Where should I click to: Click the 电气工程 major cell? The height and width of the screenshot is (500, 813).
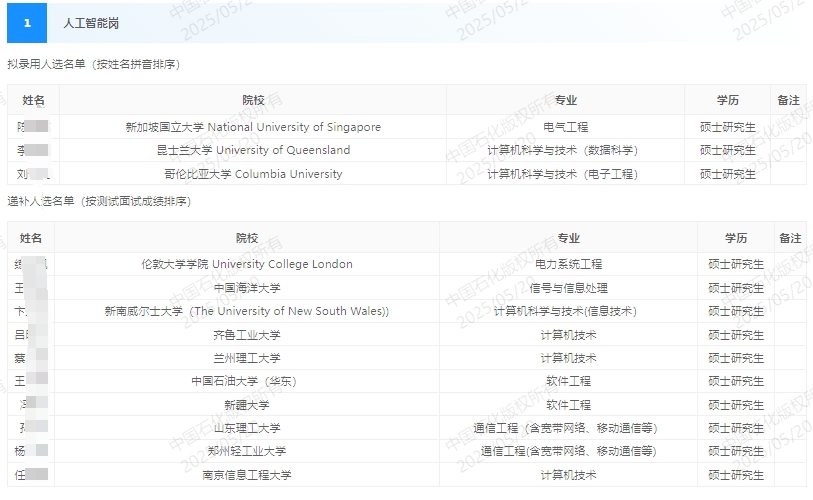click(x=565, y=127)
